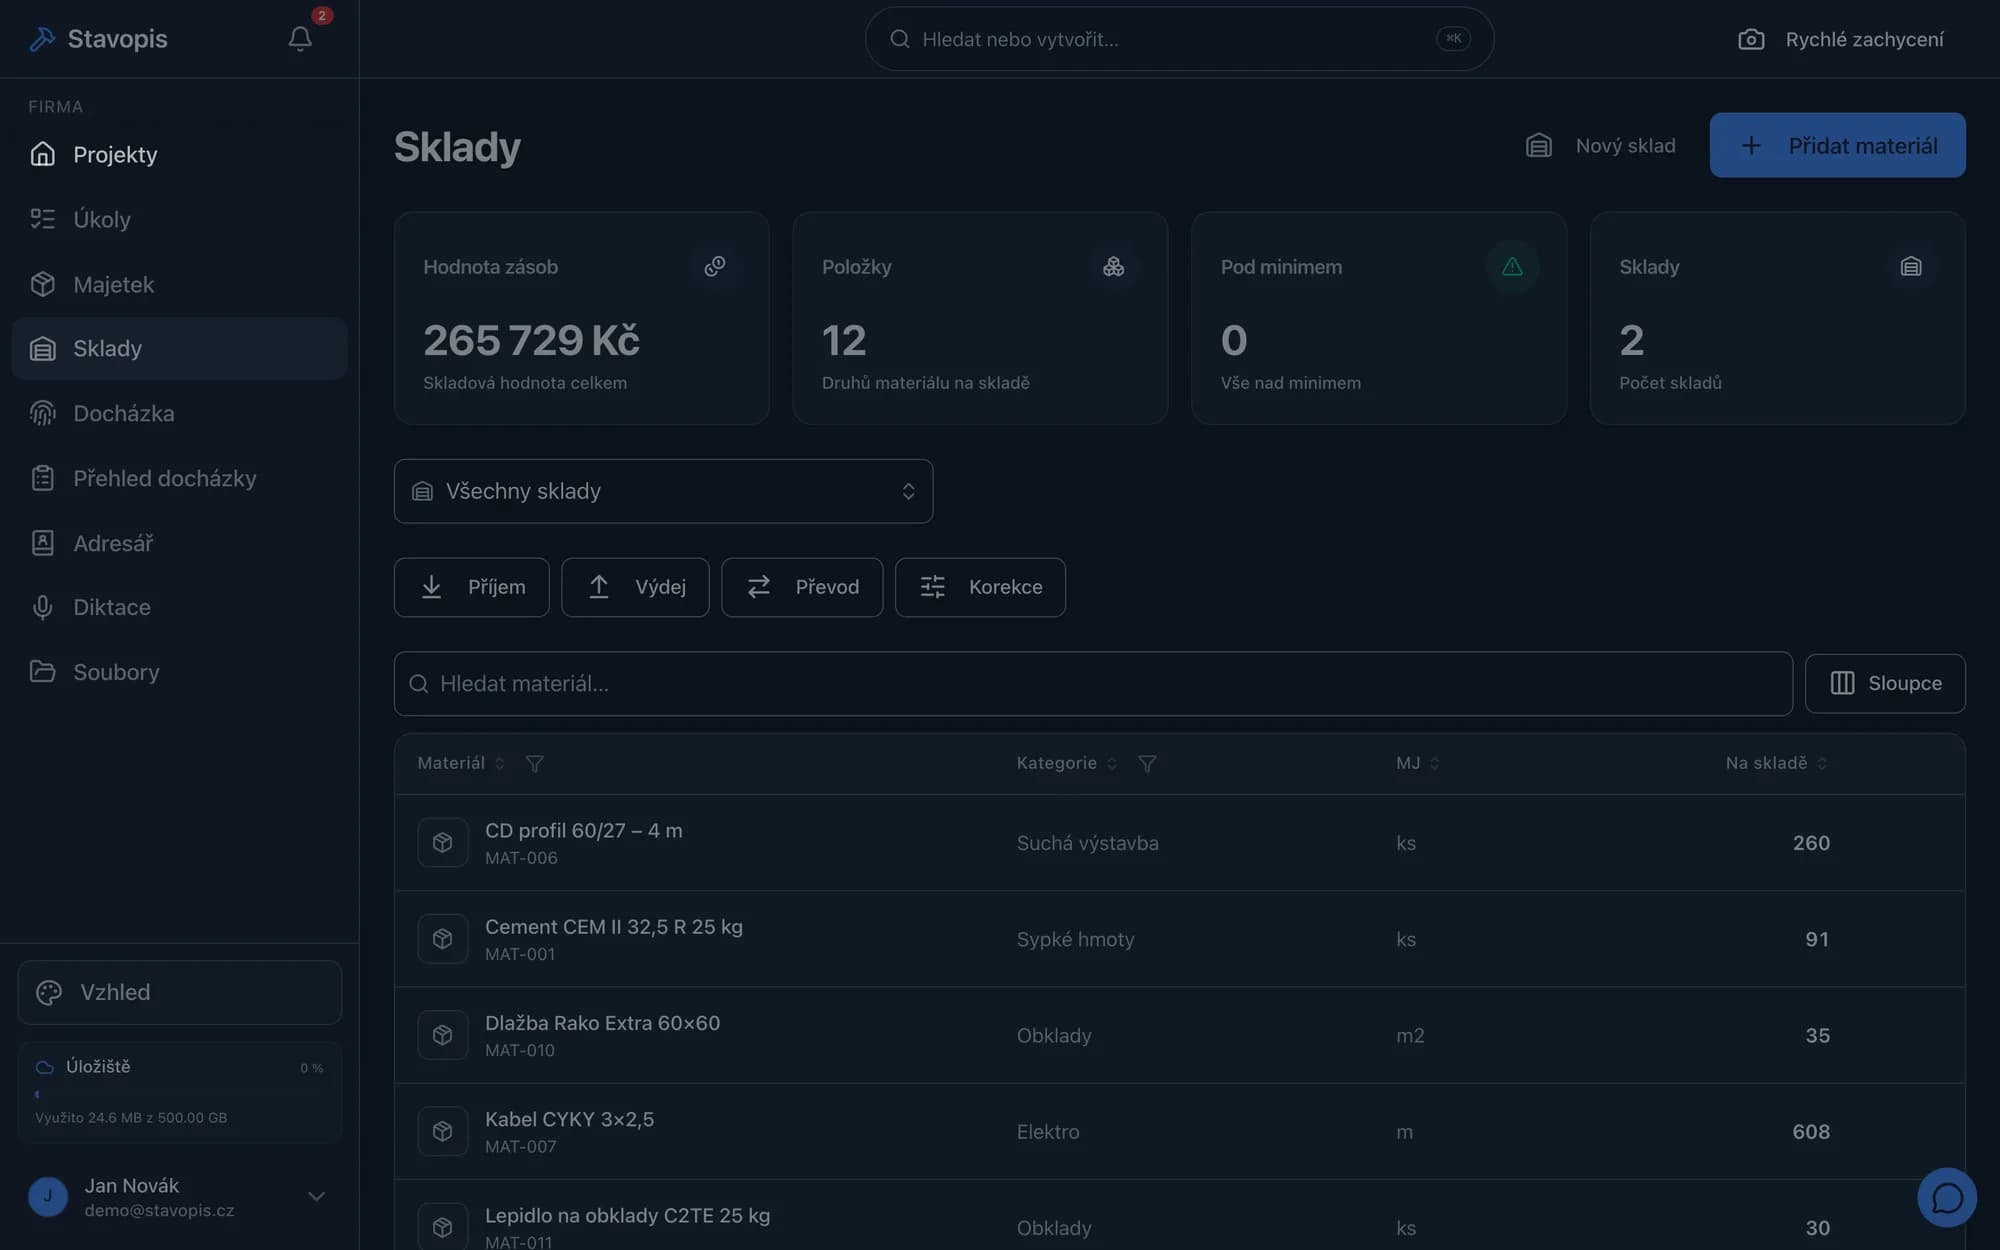Open the Korekce adjustment button
The width and height of the screenshot is (2000, 1250).
click(x=980, y=587)
